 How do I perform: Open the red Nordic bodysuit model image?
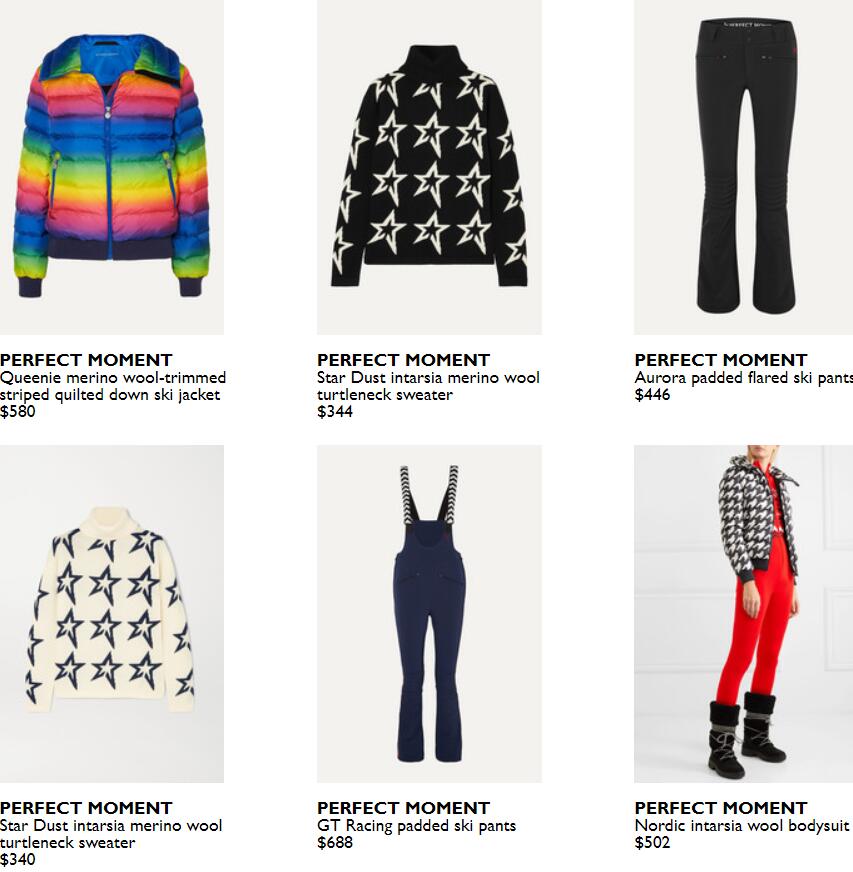(743, 614)
